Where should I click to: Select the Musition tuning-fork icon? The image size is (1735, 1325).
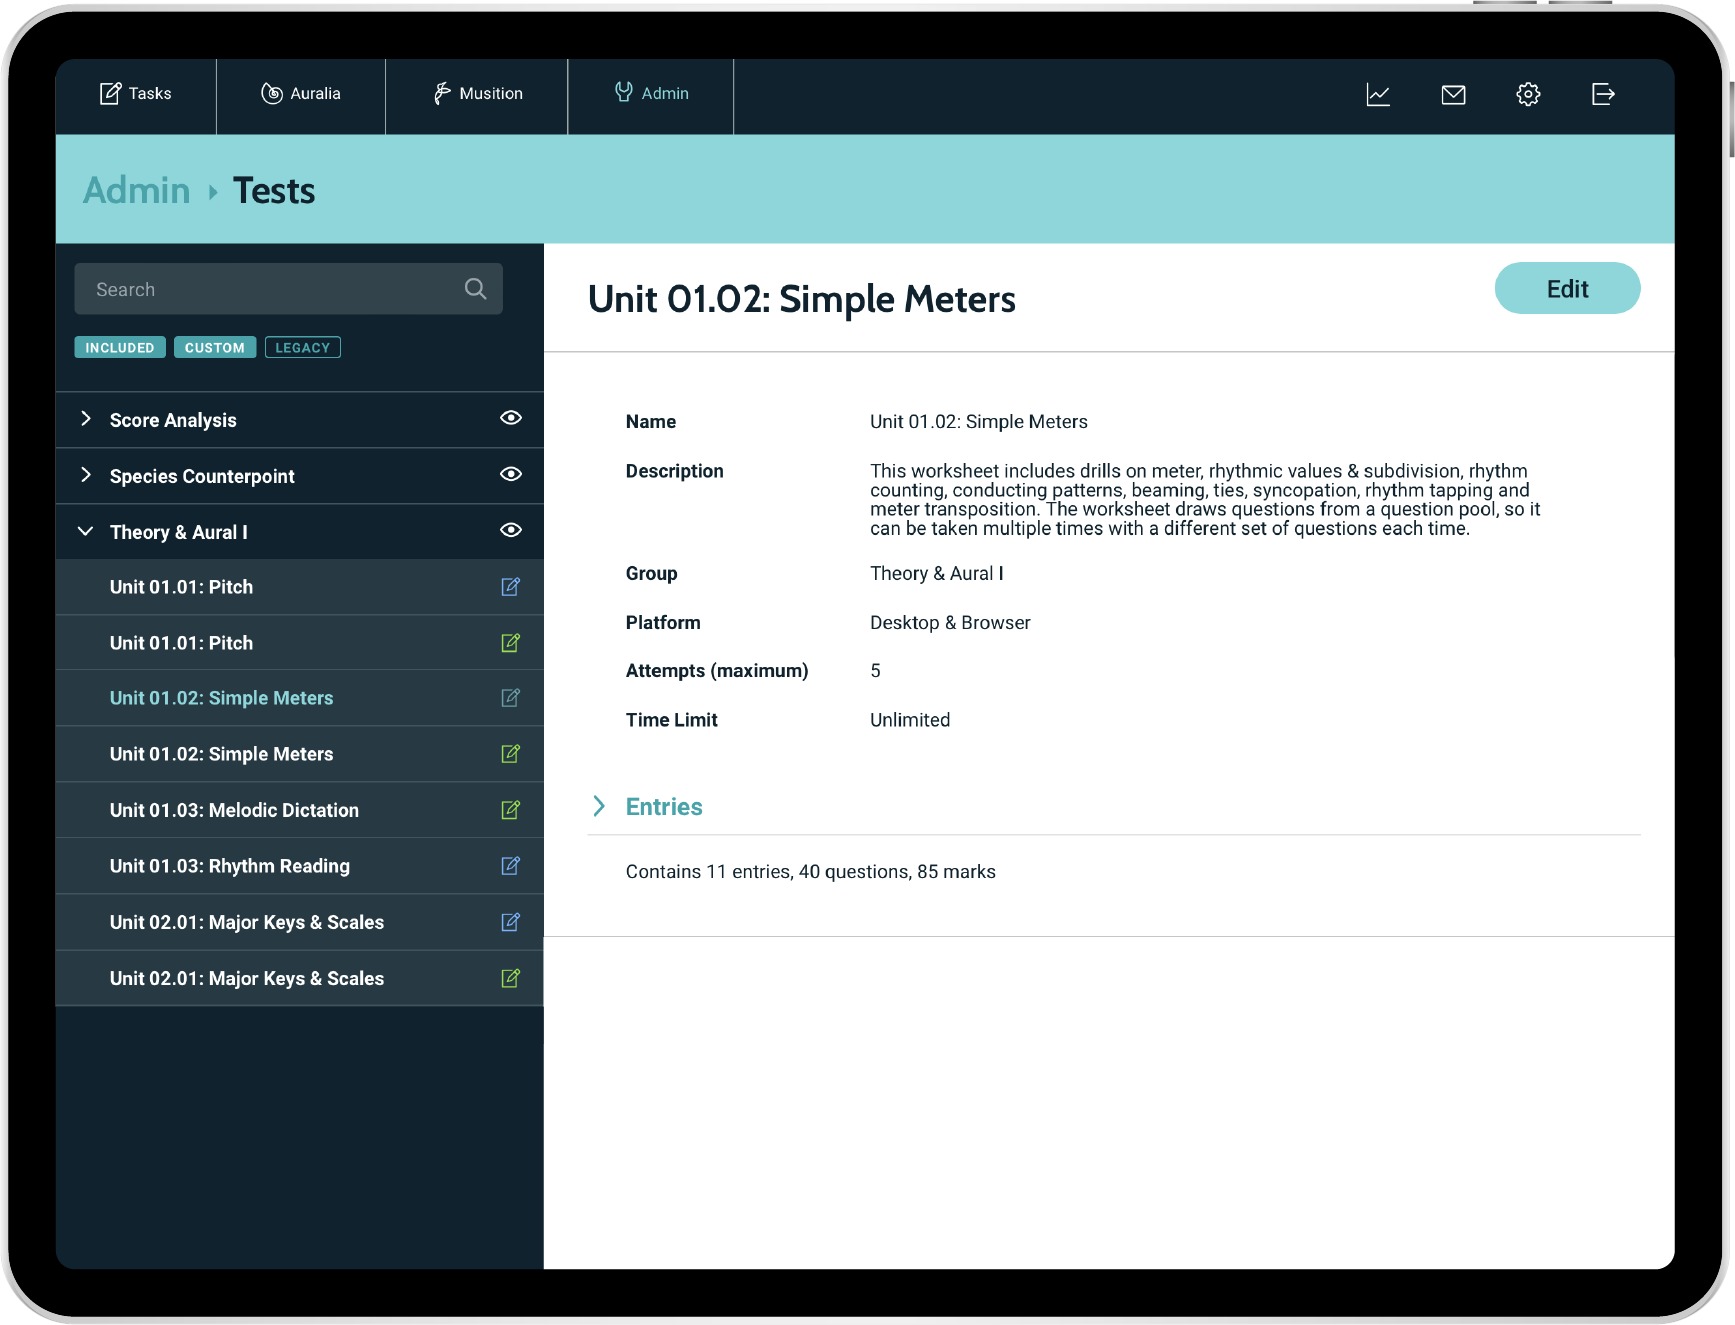440,93
